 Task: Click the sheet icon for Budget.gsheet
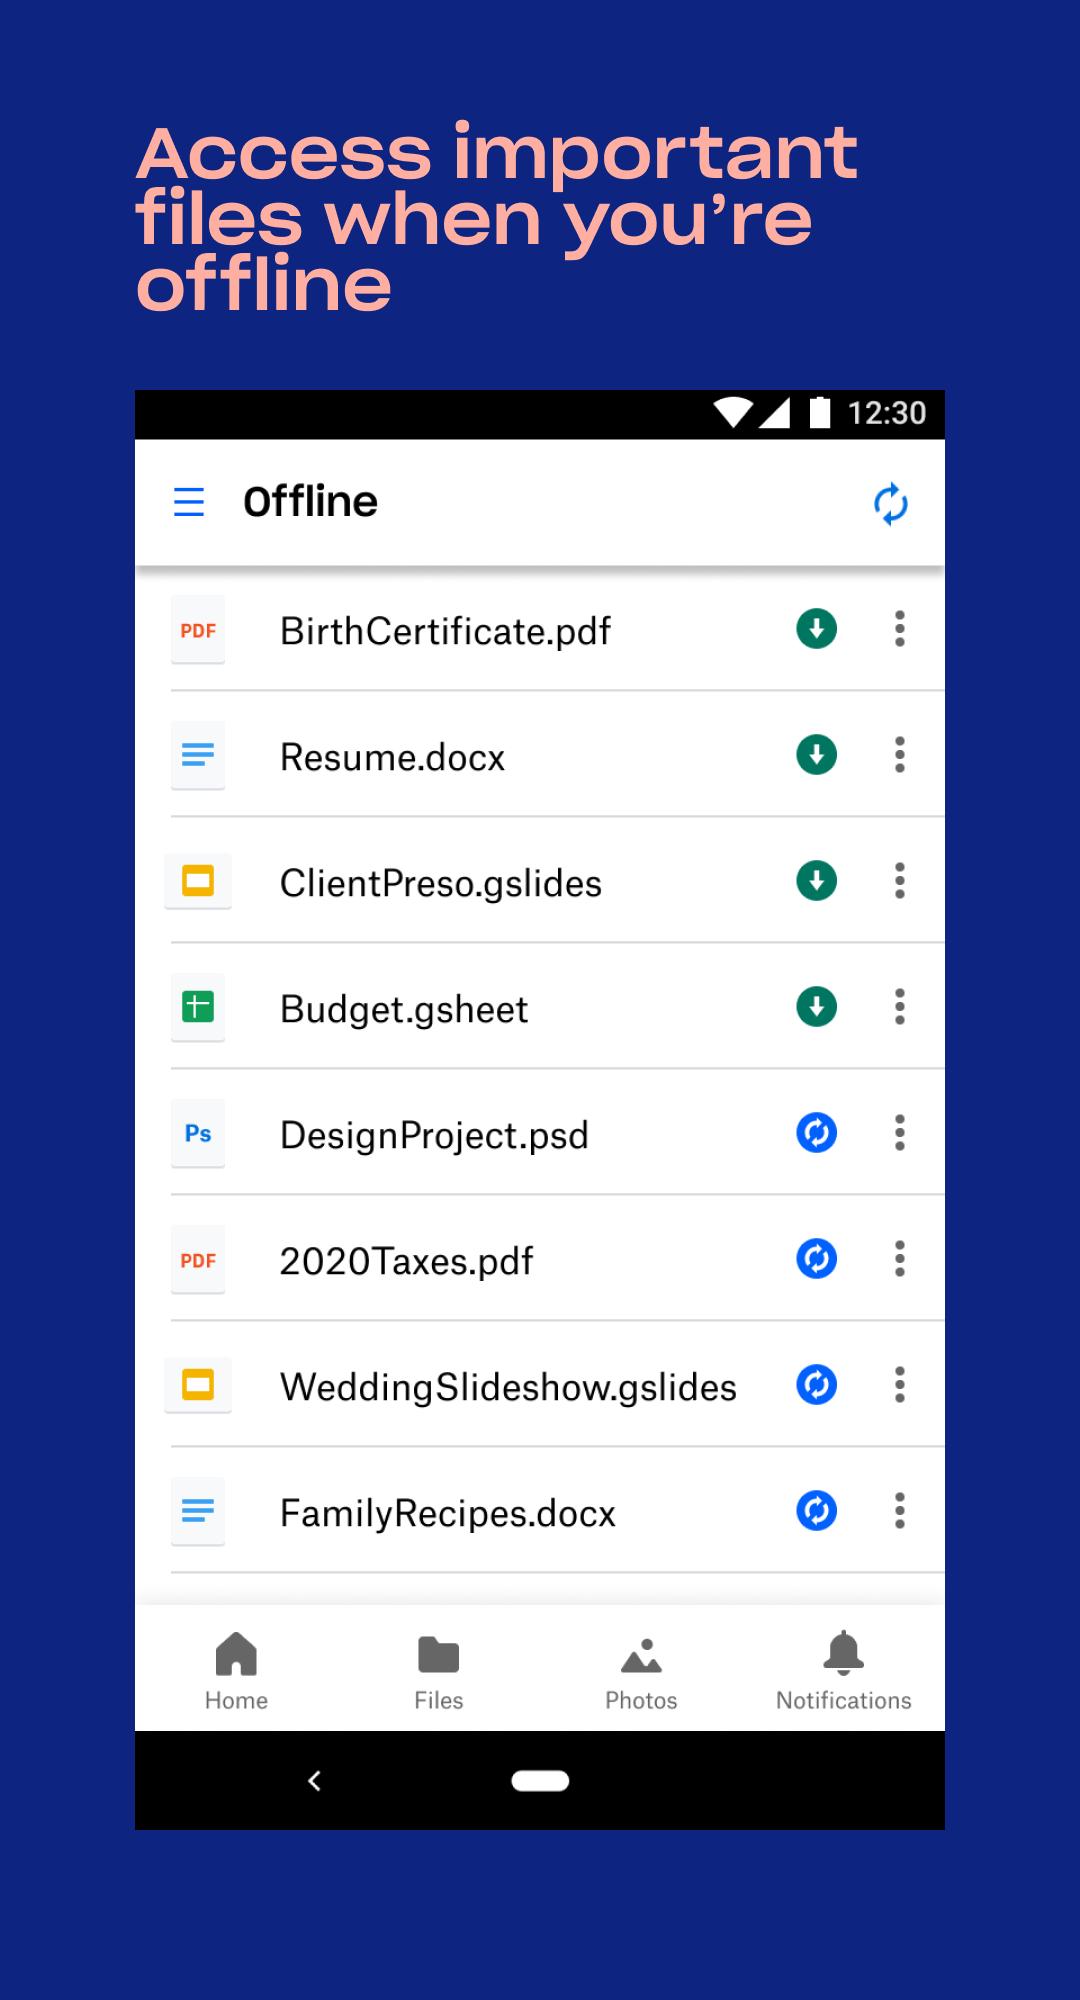198,1008
